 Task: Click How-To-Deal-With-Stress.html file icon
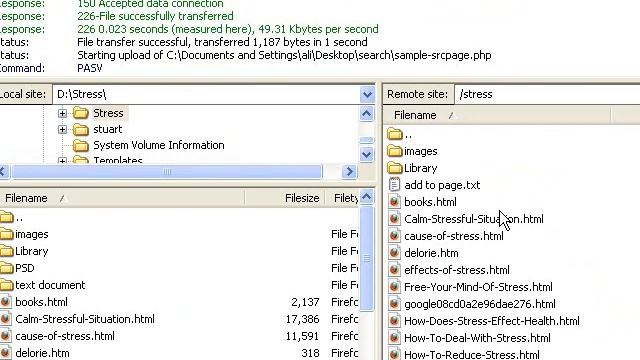pyautogui.click(x=394, y=338)
